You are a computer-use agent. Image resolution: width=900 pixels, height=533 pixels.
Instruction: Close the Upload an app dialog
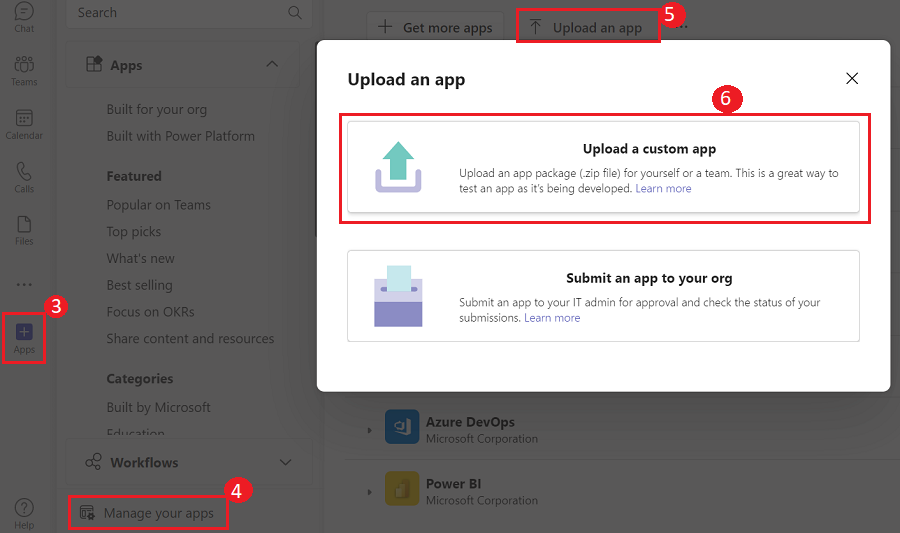[852, 79]
